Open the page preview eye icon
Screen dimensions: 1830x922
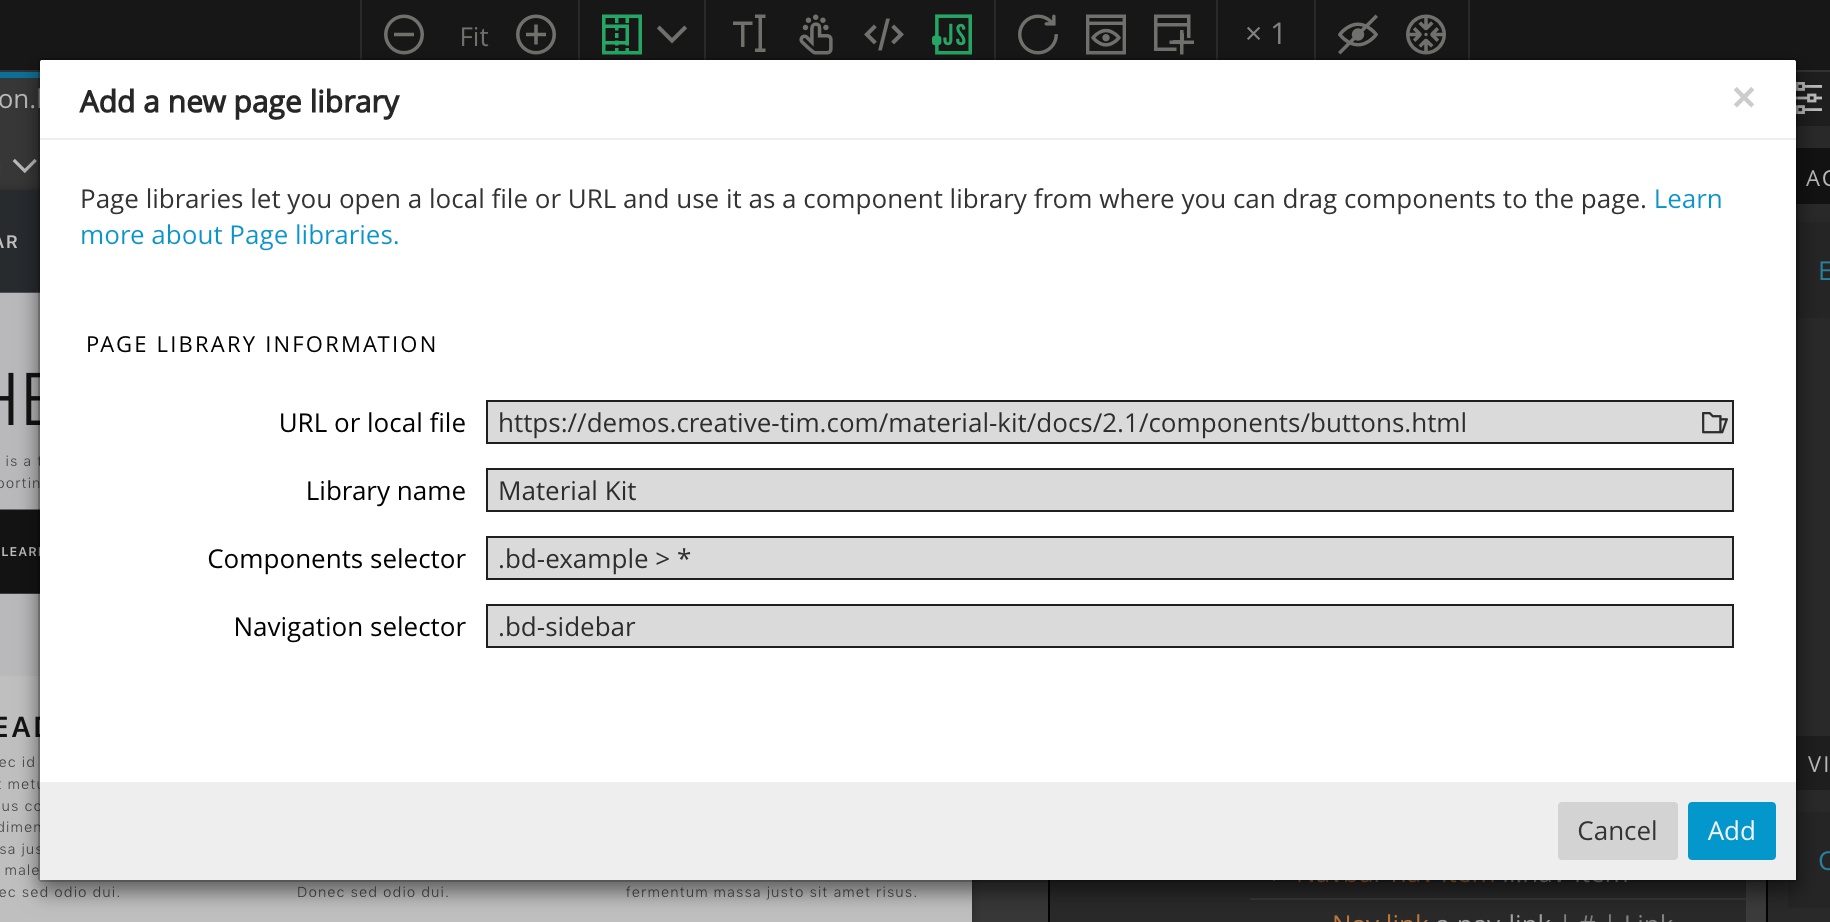click(x=1106, y=35)
